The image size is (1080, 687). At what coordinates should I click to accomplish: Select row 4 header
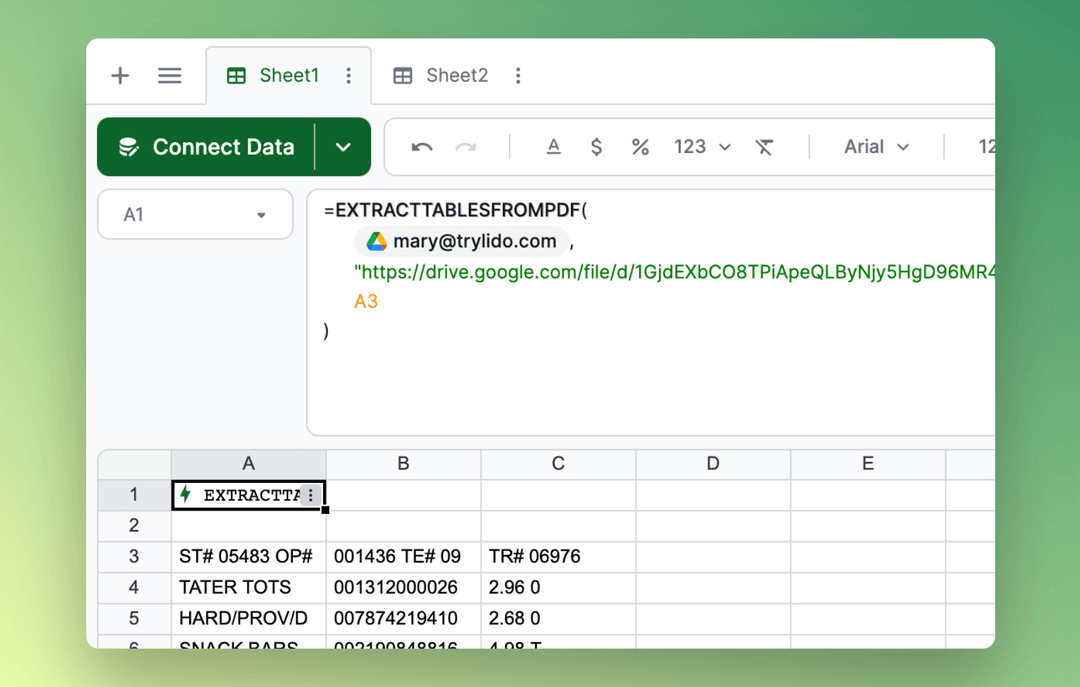(x=134, y=588)
